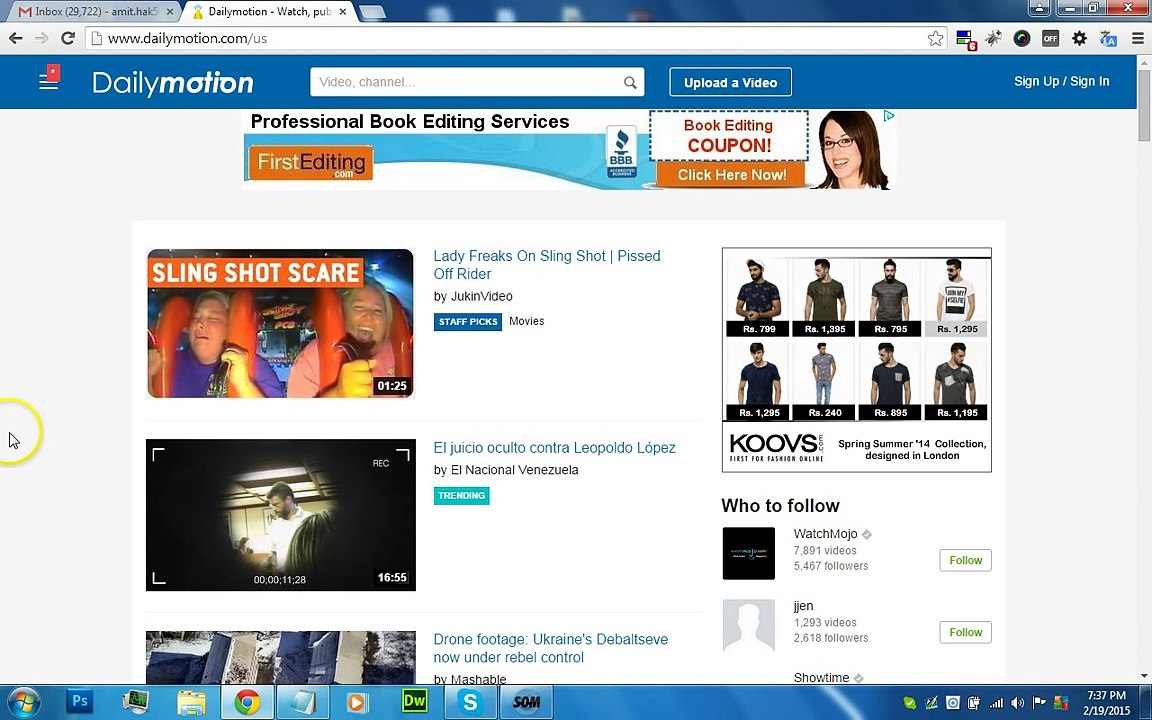The height and width of the screenshot is (720, 1152).
Task: Click WatchMojo channel name
Action: coord(825,534)
